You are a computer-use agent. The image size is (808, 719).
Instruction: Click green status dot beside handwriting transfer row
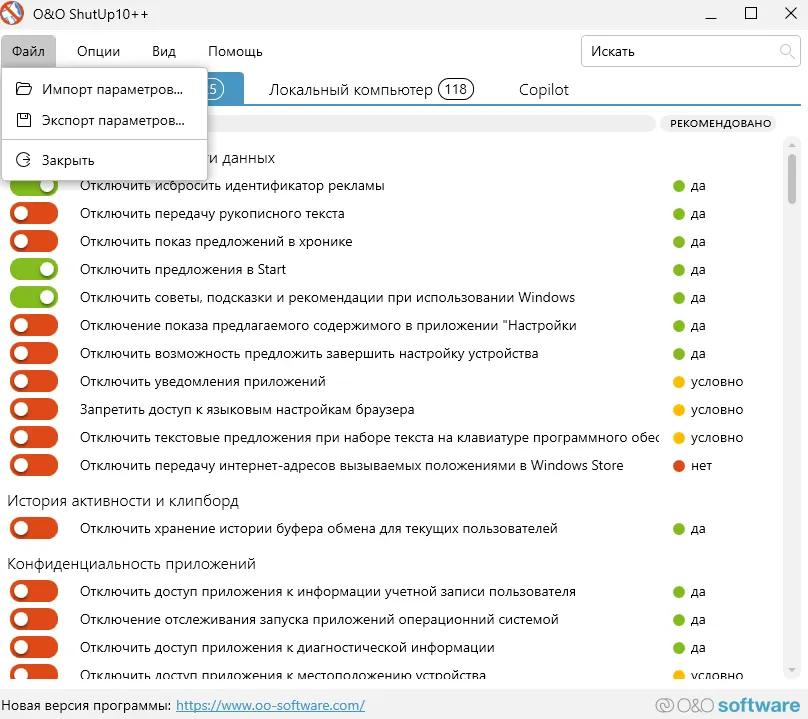(x=678, y=214)
